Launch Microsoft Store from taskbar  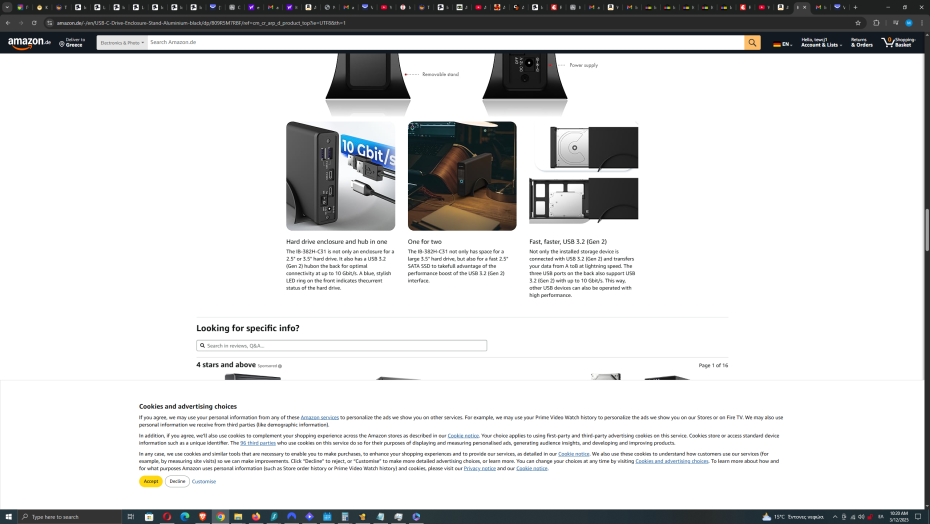tap(149, 517)
